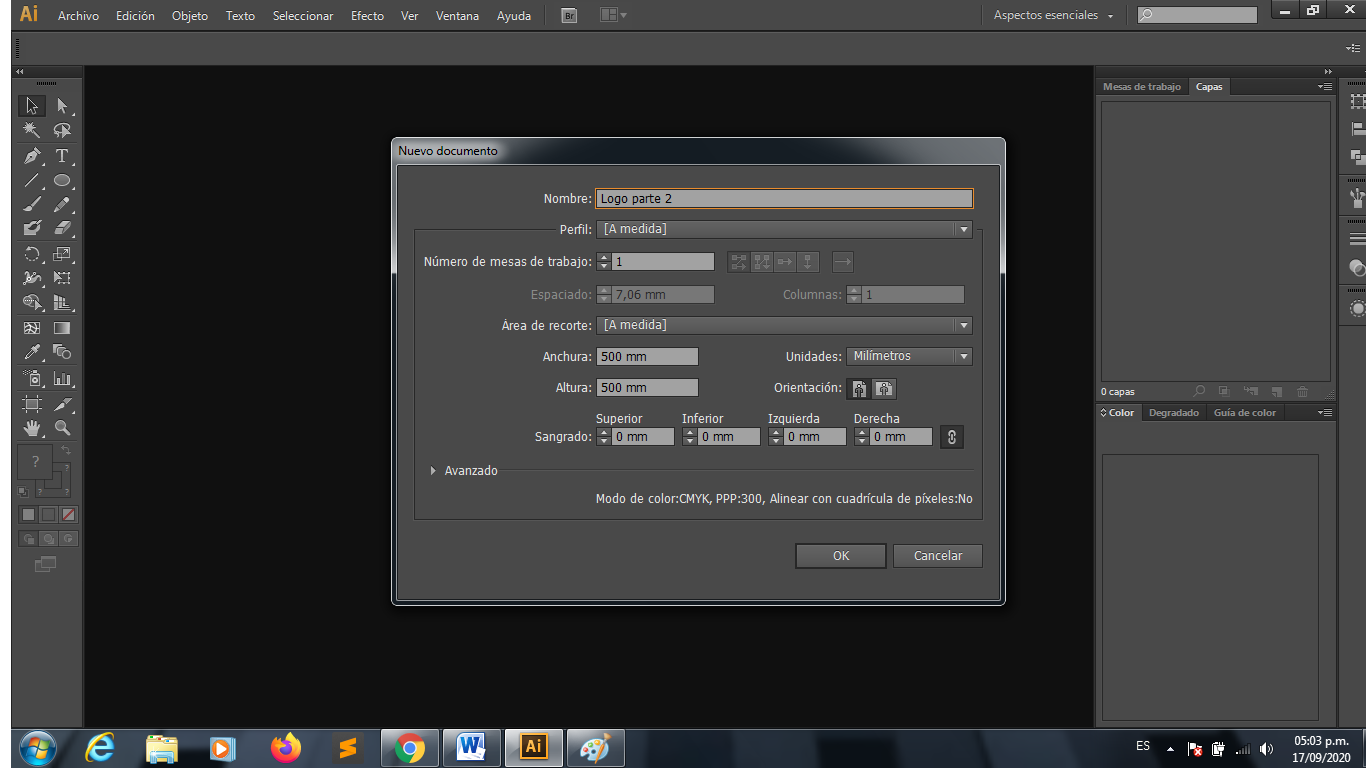This screenshot has width=1366, height=768.
Task: Switch to the Degradado tab
Action: pos(1174,413)
